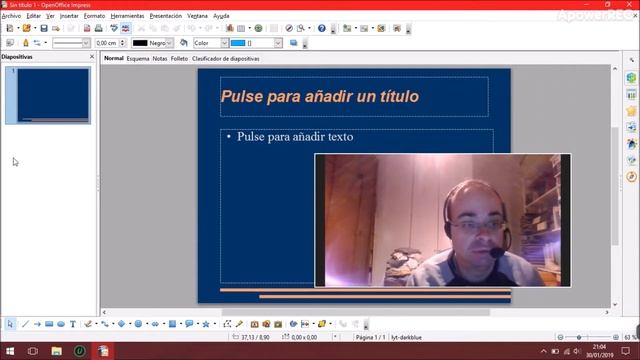
Task: Click the Task View taskbar icon
Action: pos(33,351)
